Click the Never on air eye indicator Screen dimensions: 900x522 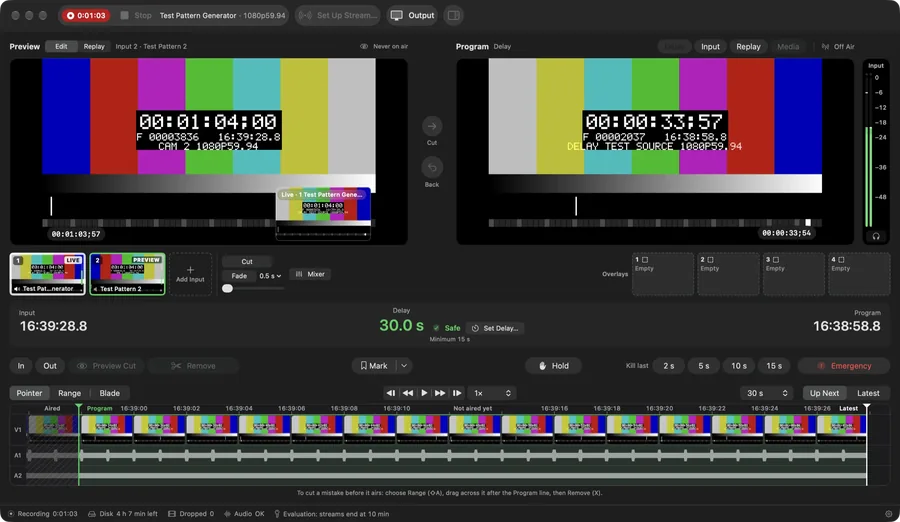pos(384,47)
